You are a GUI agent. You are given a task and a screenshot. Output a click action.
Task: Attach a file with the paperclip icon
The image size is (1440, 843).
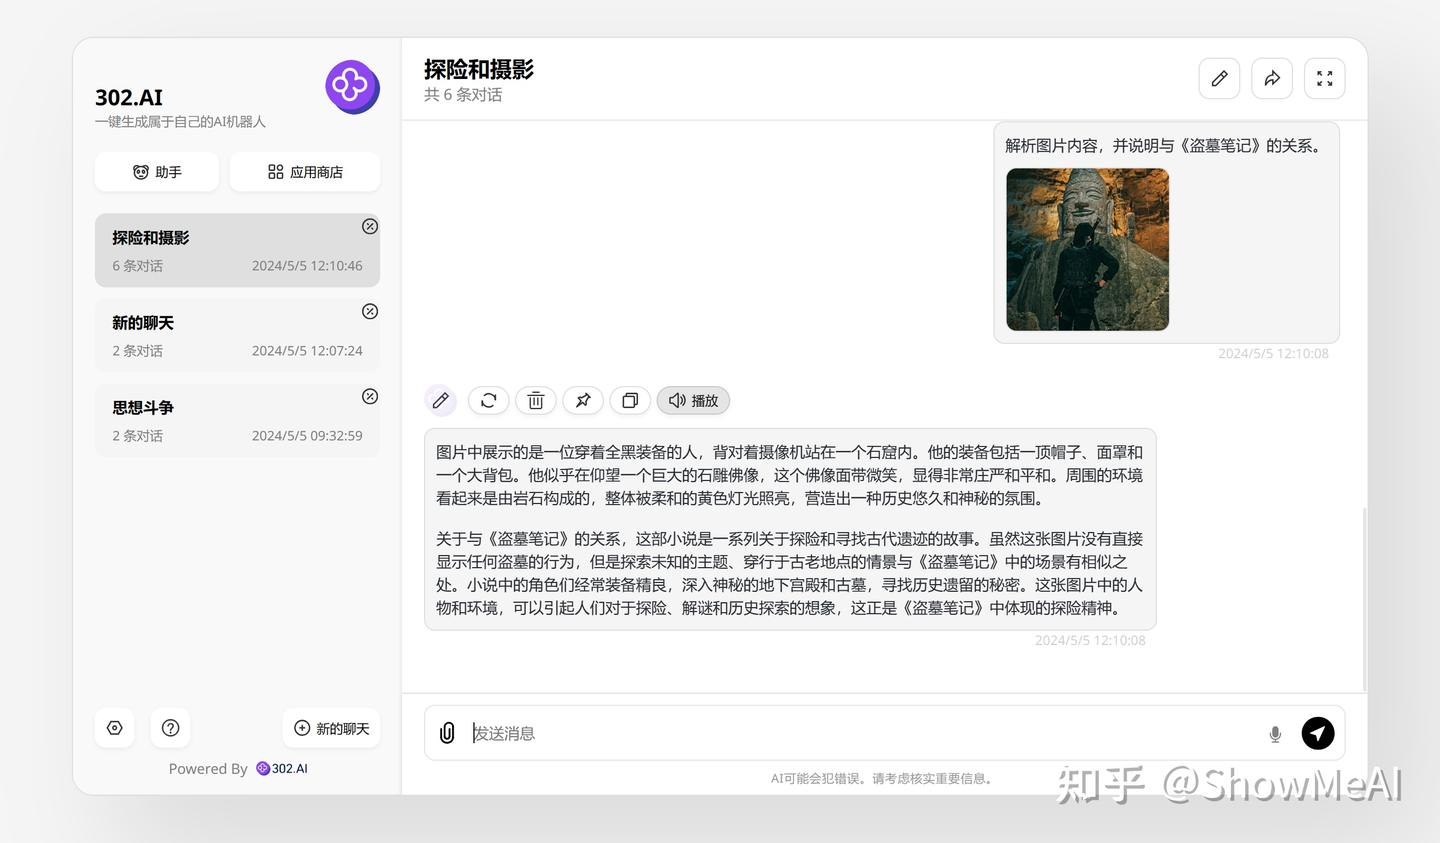pyautogui.click(x=446, y=732)
